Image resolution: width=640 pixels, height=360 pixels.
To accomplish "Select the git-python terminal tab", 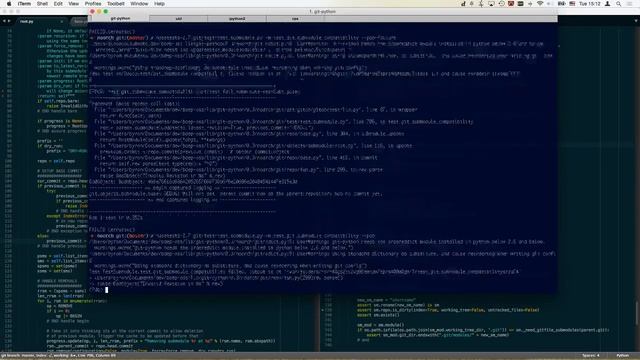I will click(120, 19).
